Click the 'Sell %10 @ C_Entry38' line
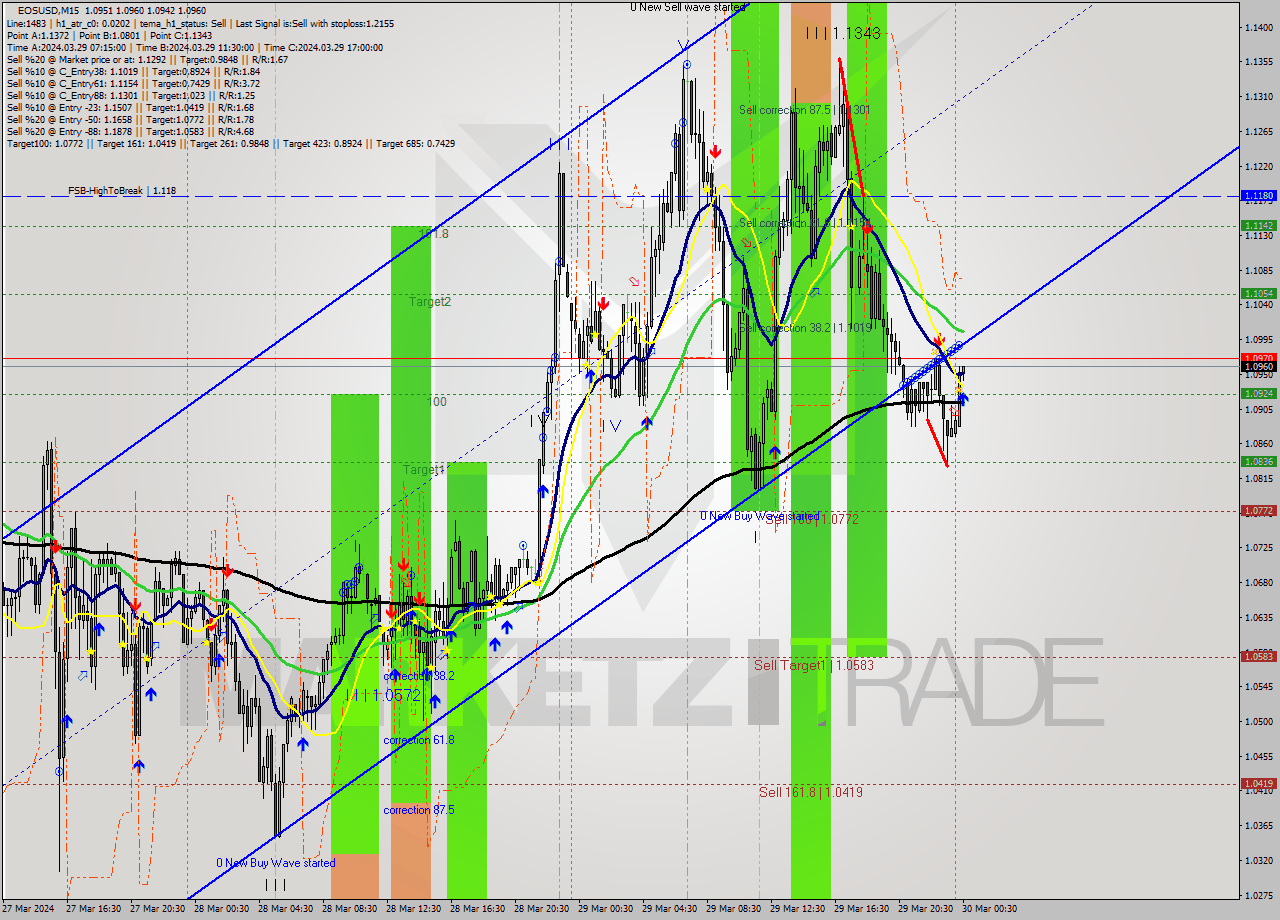Screen dimensions: 1280x920 point(133,72)
